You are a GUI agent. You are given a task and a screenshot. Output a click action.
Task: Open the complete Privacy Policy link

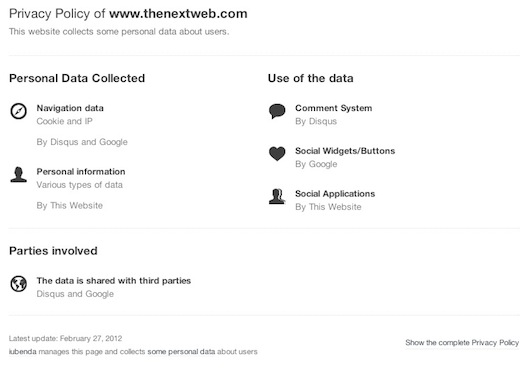click(x=462, y=342)
